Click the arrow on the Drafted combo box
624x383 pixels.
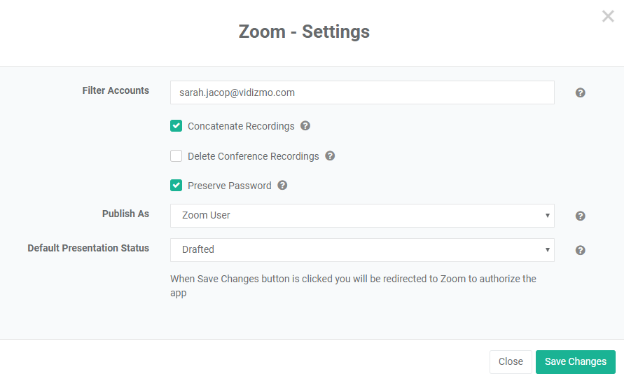[x=547, y=250]
